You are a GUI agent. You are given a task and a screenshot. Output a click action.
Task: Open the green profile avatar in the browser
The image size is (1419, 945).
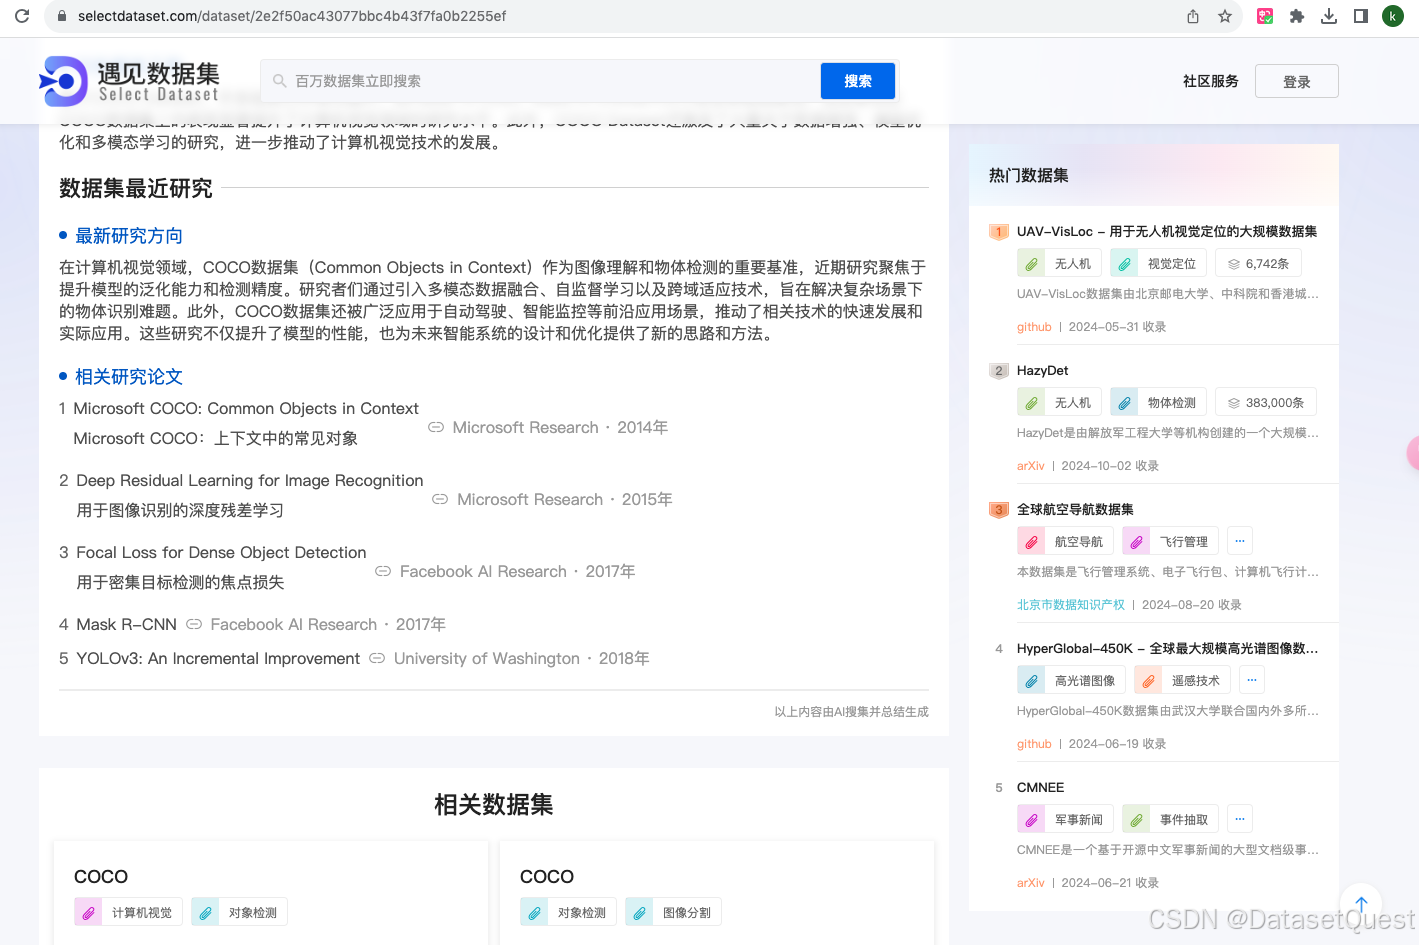(1393, 16)
